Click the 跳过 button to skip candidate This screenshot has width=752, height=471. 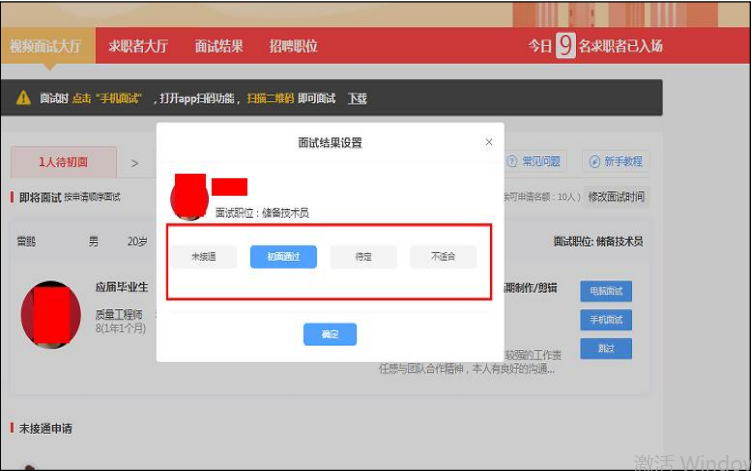click(606, 348)
